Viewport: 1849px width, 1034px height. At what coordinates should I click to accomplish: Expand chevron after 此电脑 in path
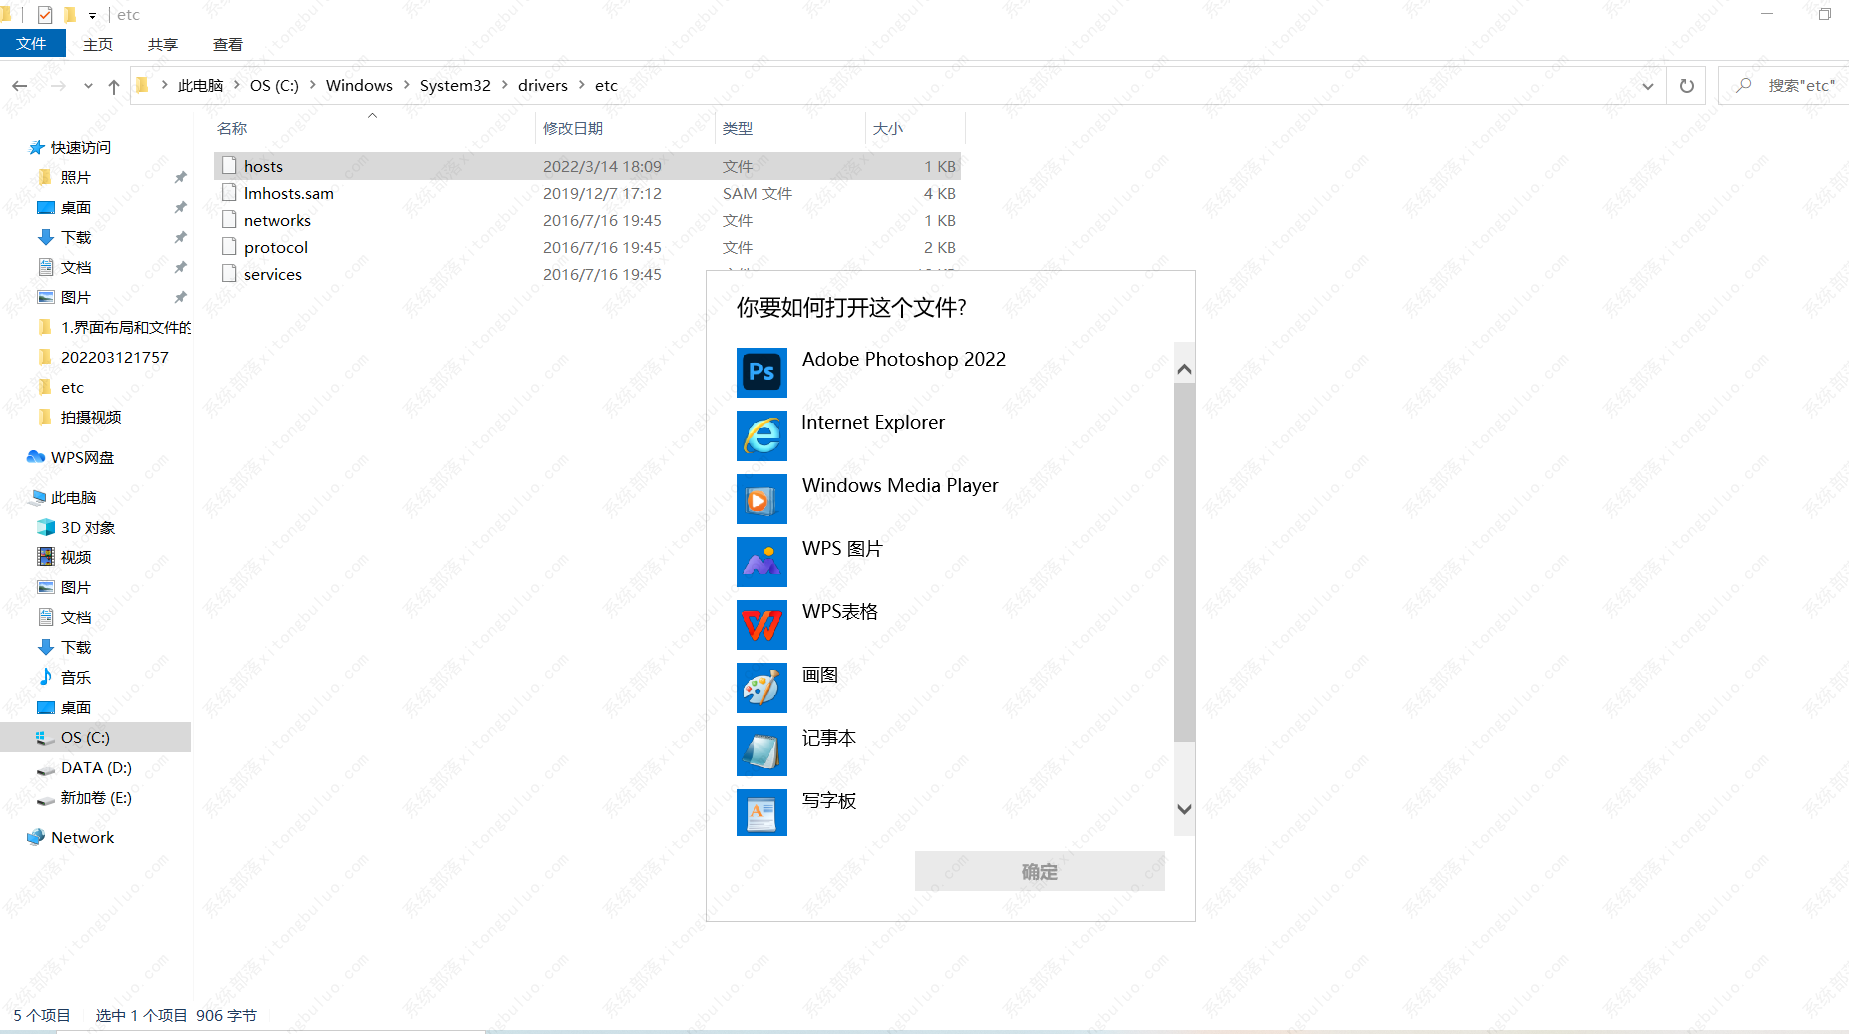(237, 85)
